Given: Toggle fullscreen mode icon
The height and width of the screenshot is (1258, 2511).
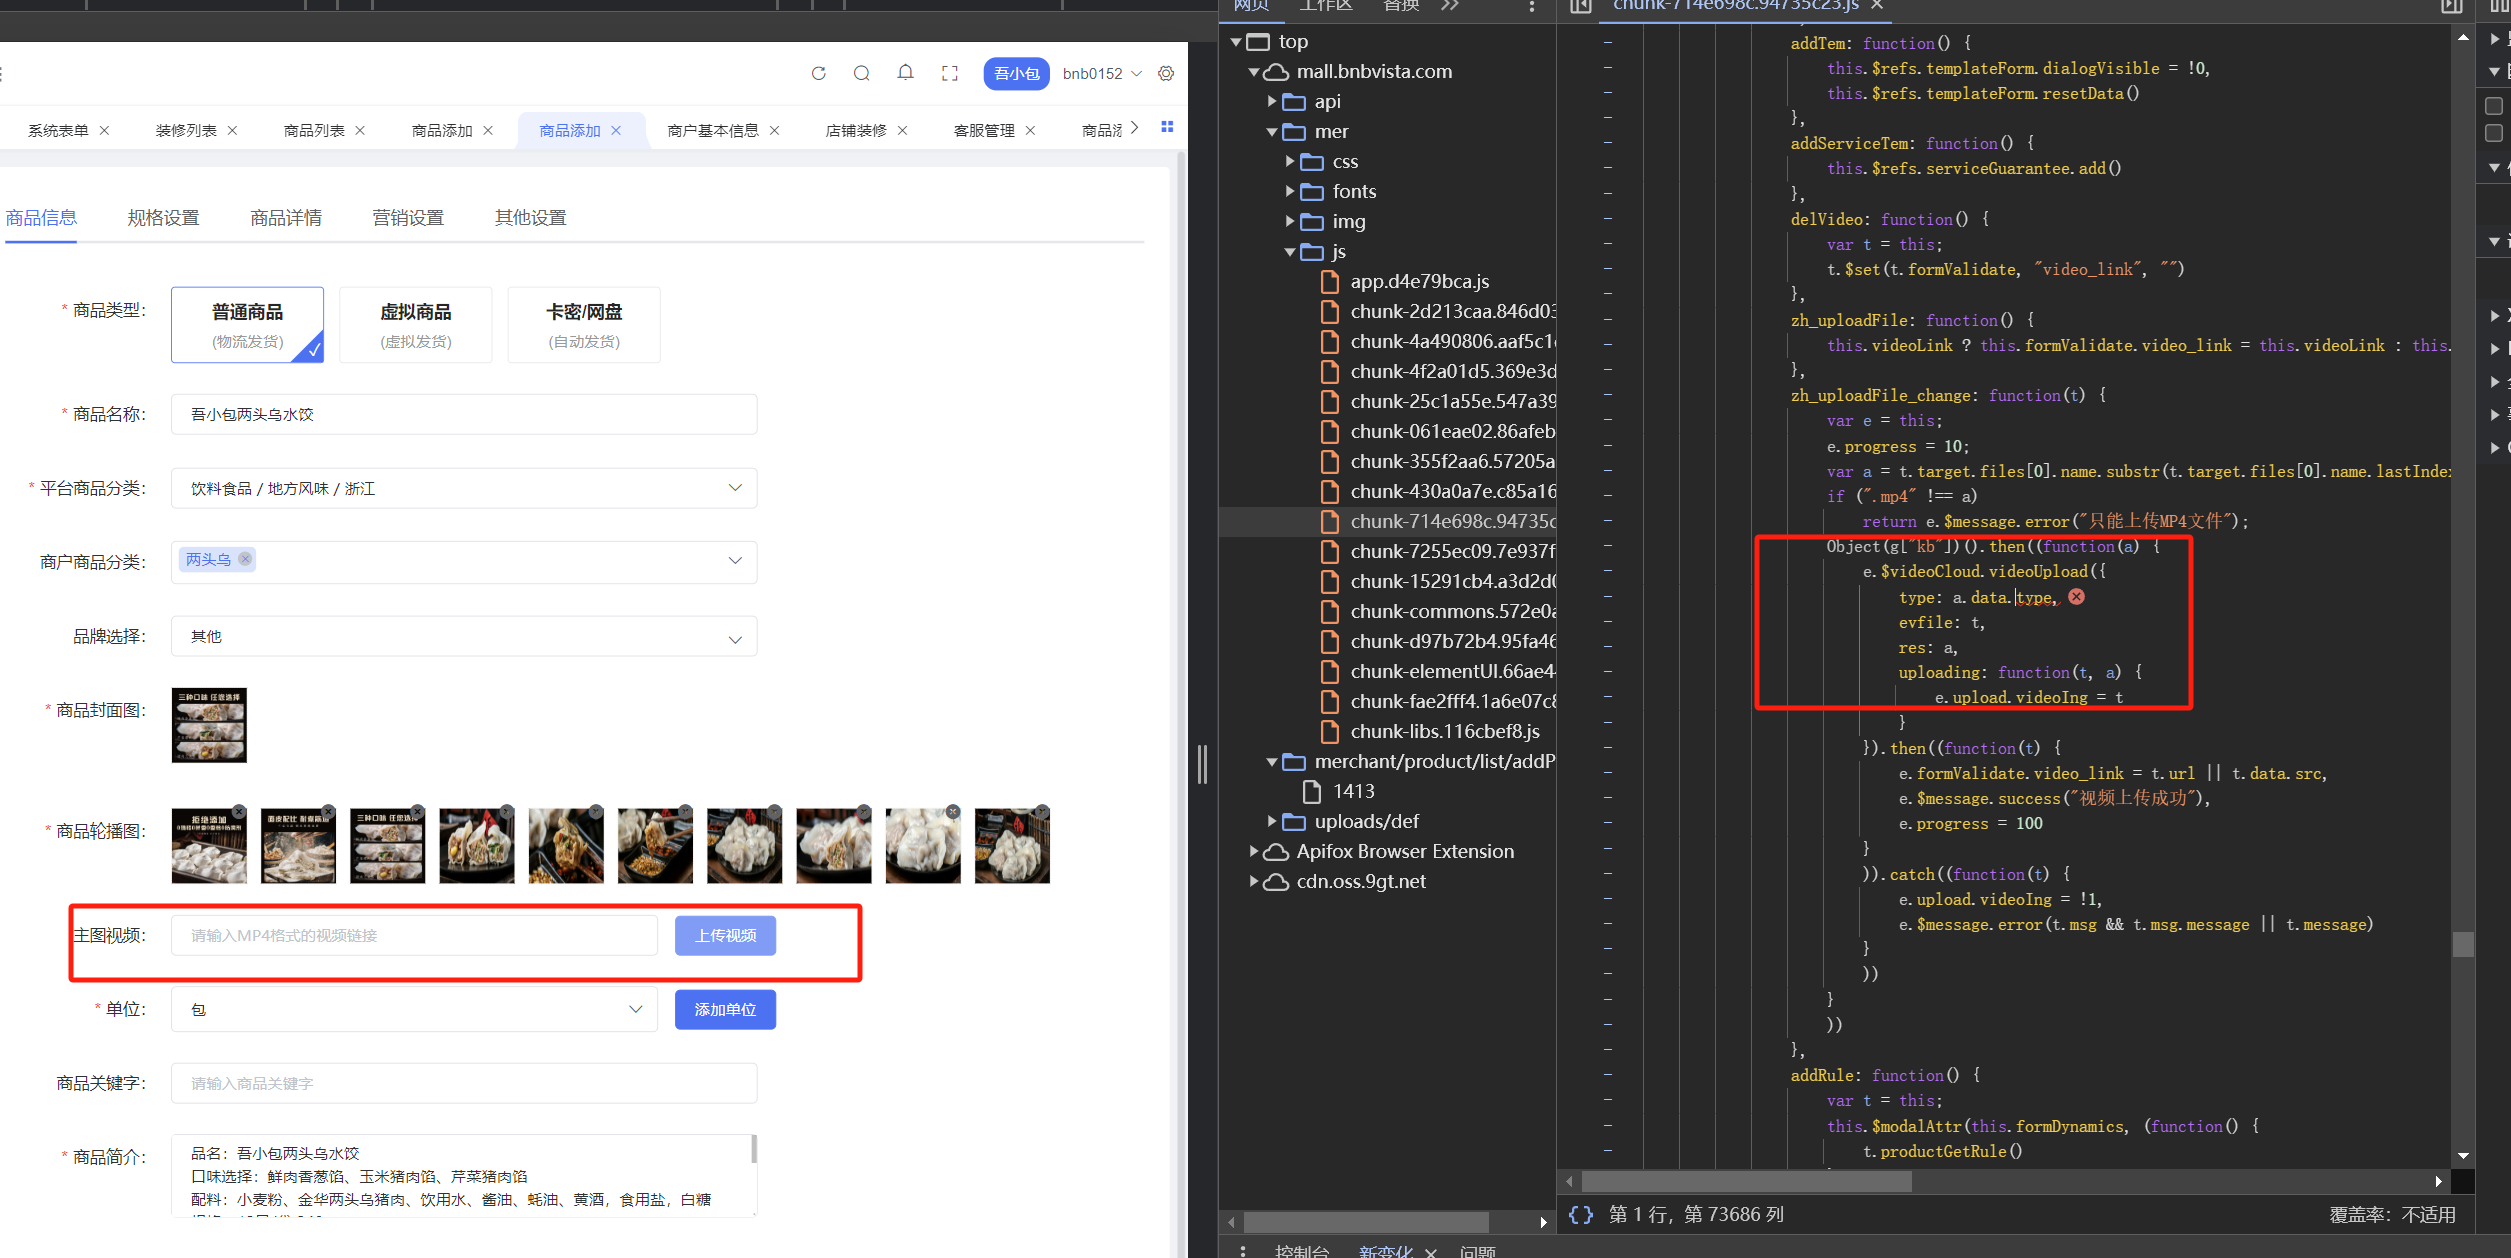Looking at the screenshot, I should [x=949, y=73].
